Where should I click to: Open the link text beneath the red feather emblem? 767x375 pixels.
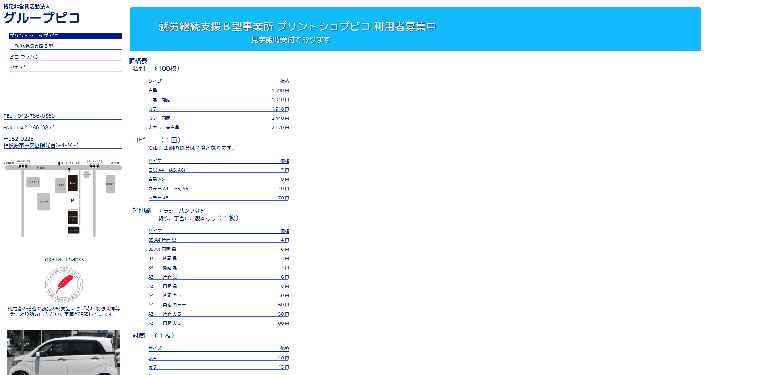click(64, 311)
